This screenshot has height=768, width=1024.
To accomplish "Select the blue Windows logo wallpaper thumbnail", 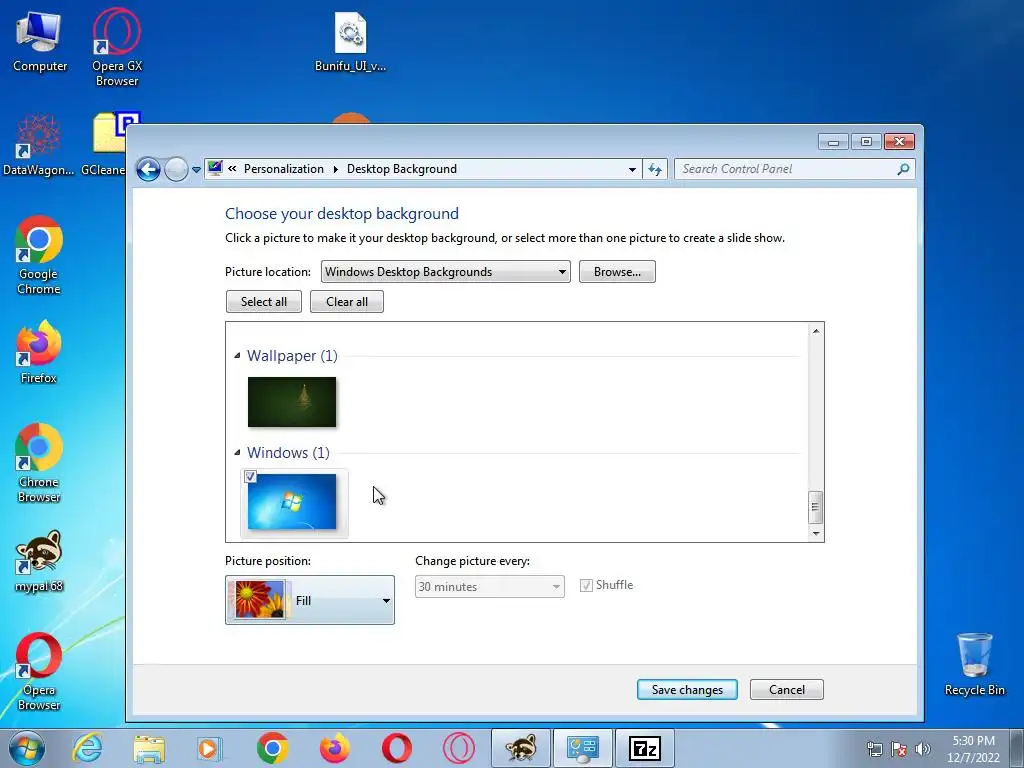I will click(292, 502).
